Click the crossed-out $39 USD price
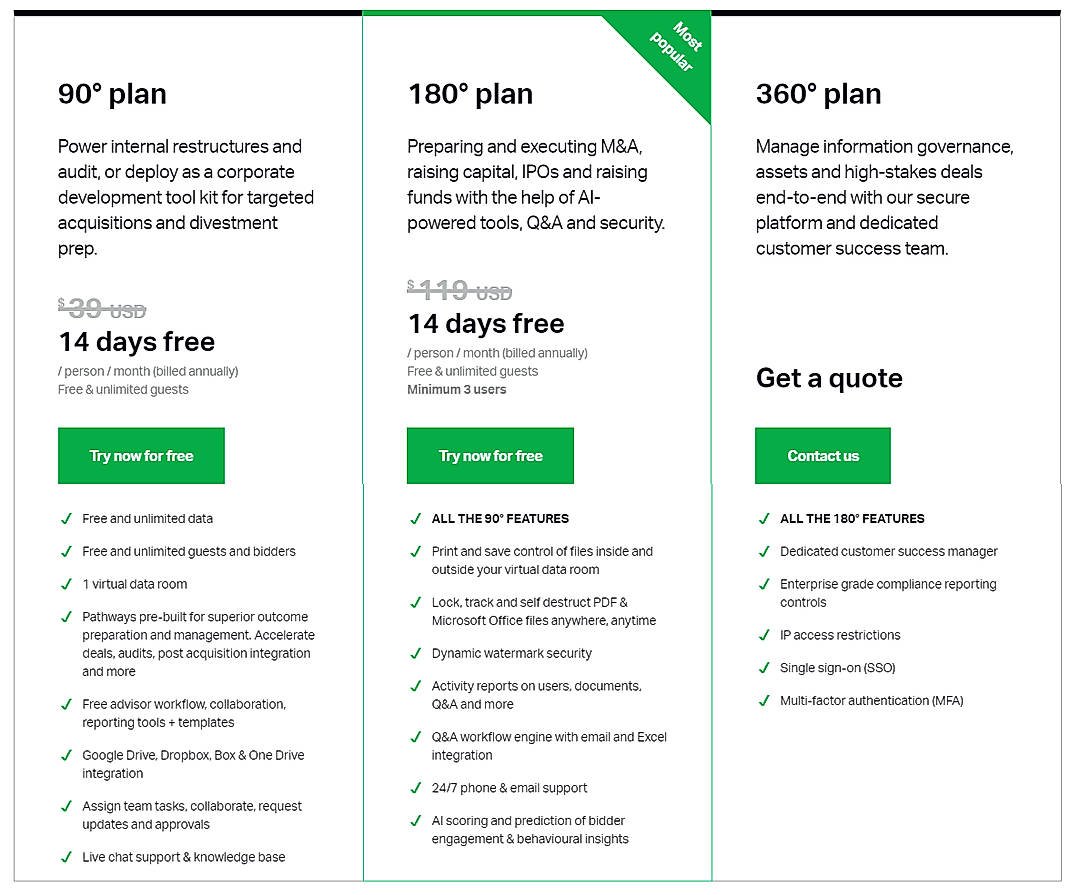Screen dimensions: 1070x895 pyautogui.click(x=99, y=309)
